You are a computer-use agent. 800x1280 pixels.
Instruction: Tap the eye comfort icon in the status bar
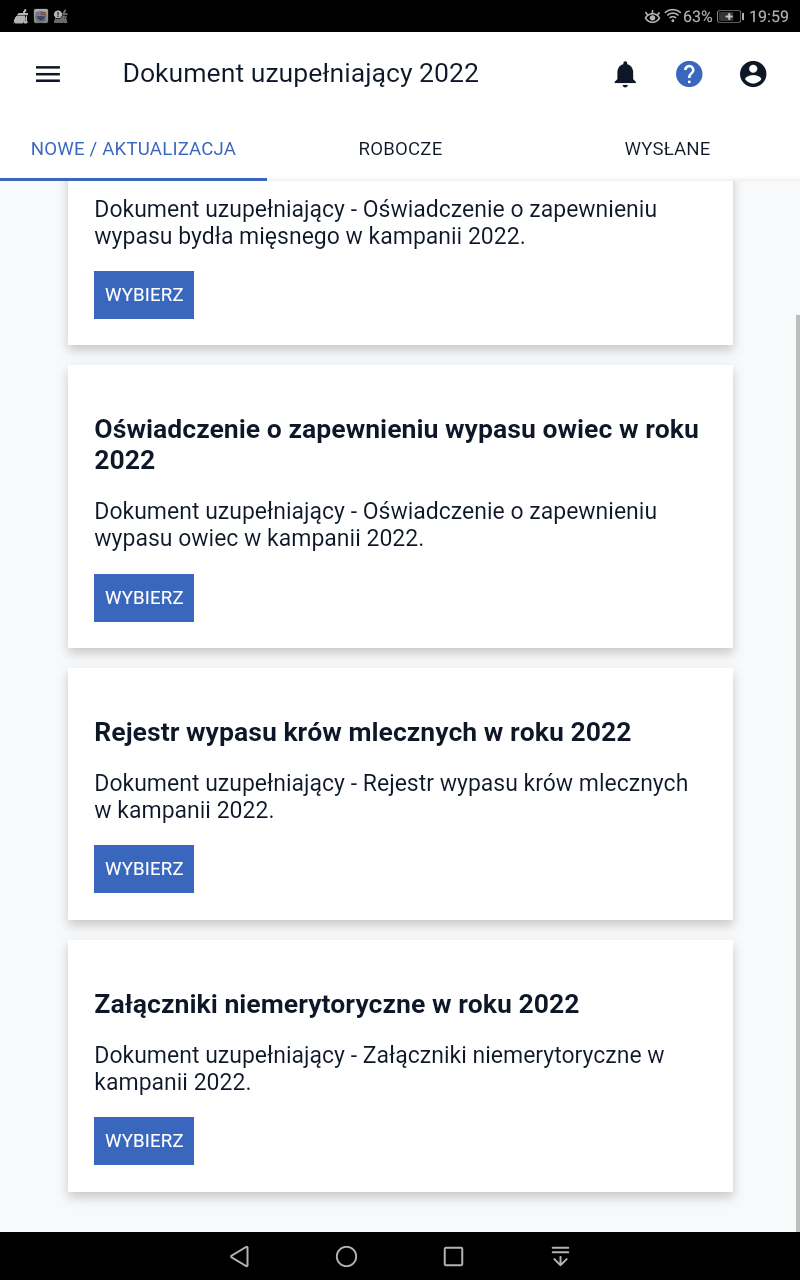(652, 16)
